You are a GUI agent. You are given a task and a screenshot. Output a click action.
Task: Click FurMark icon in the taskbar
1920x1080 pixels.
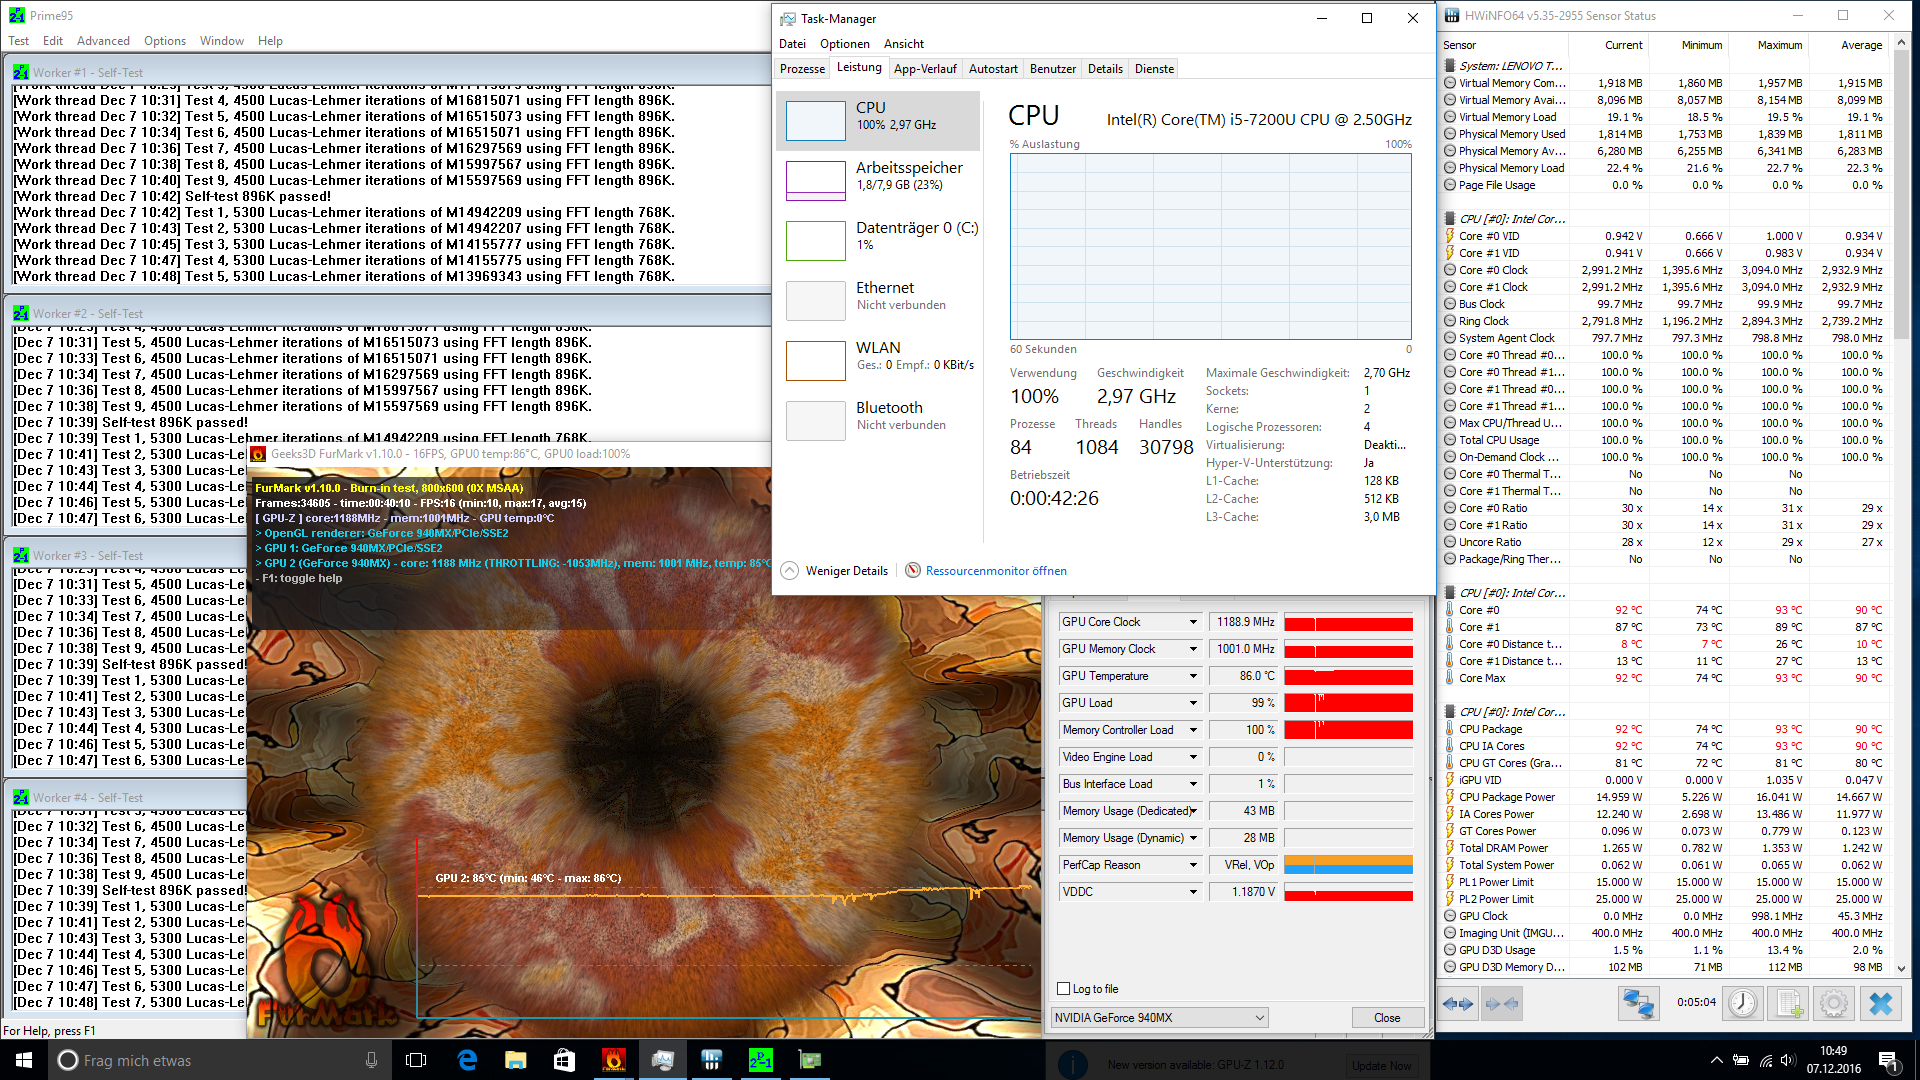[613, 1060]
